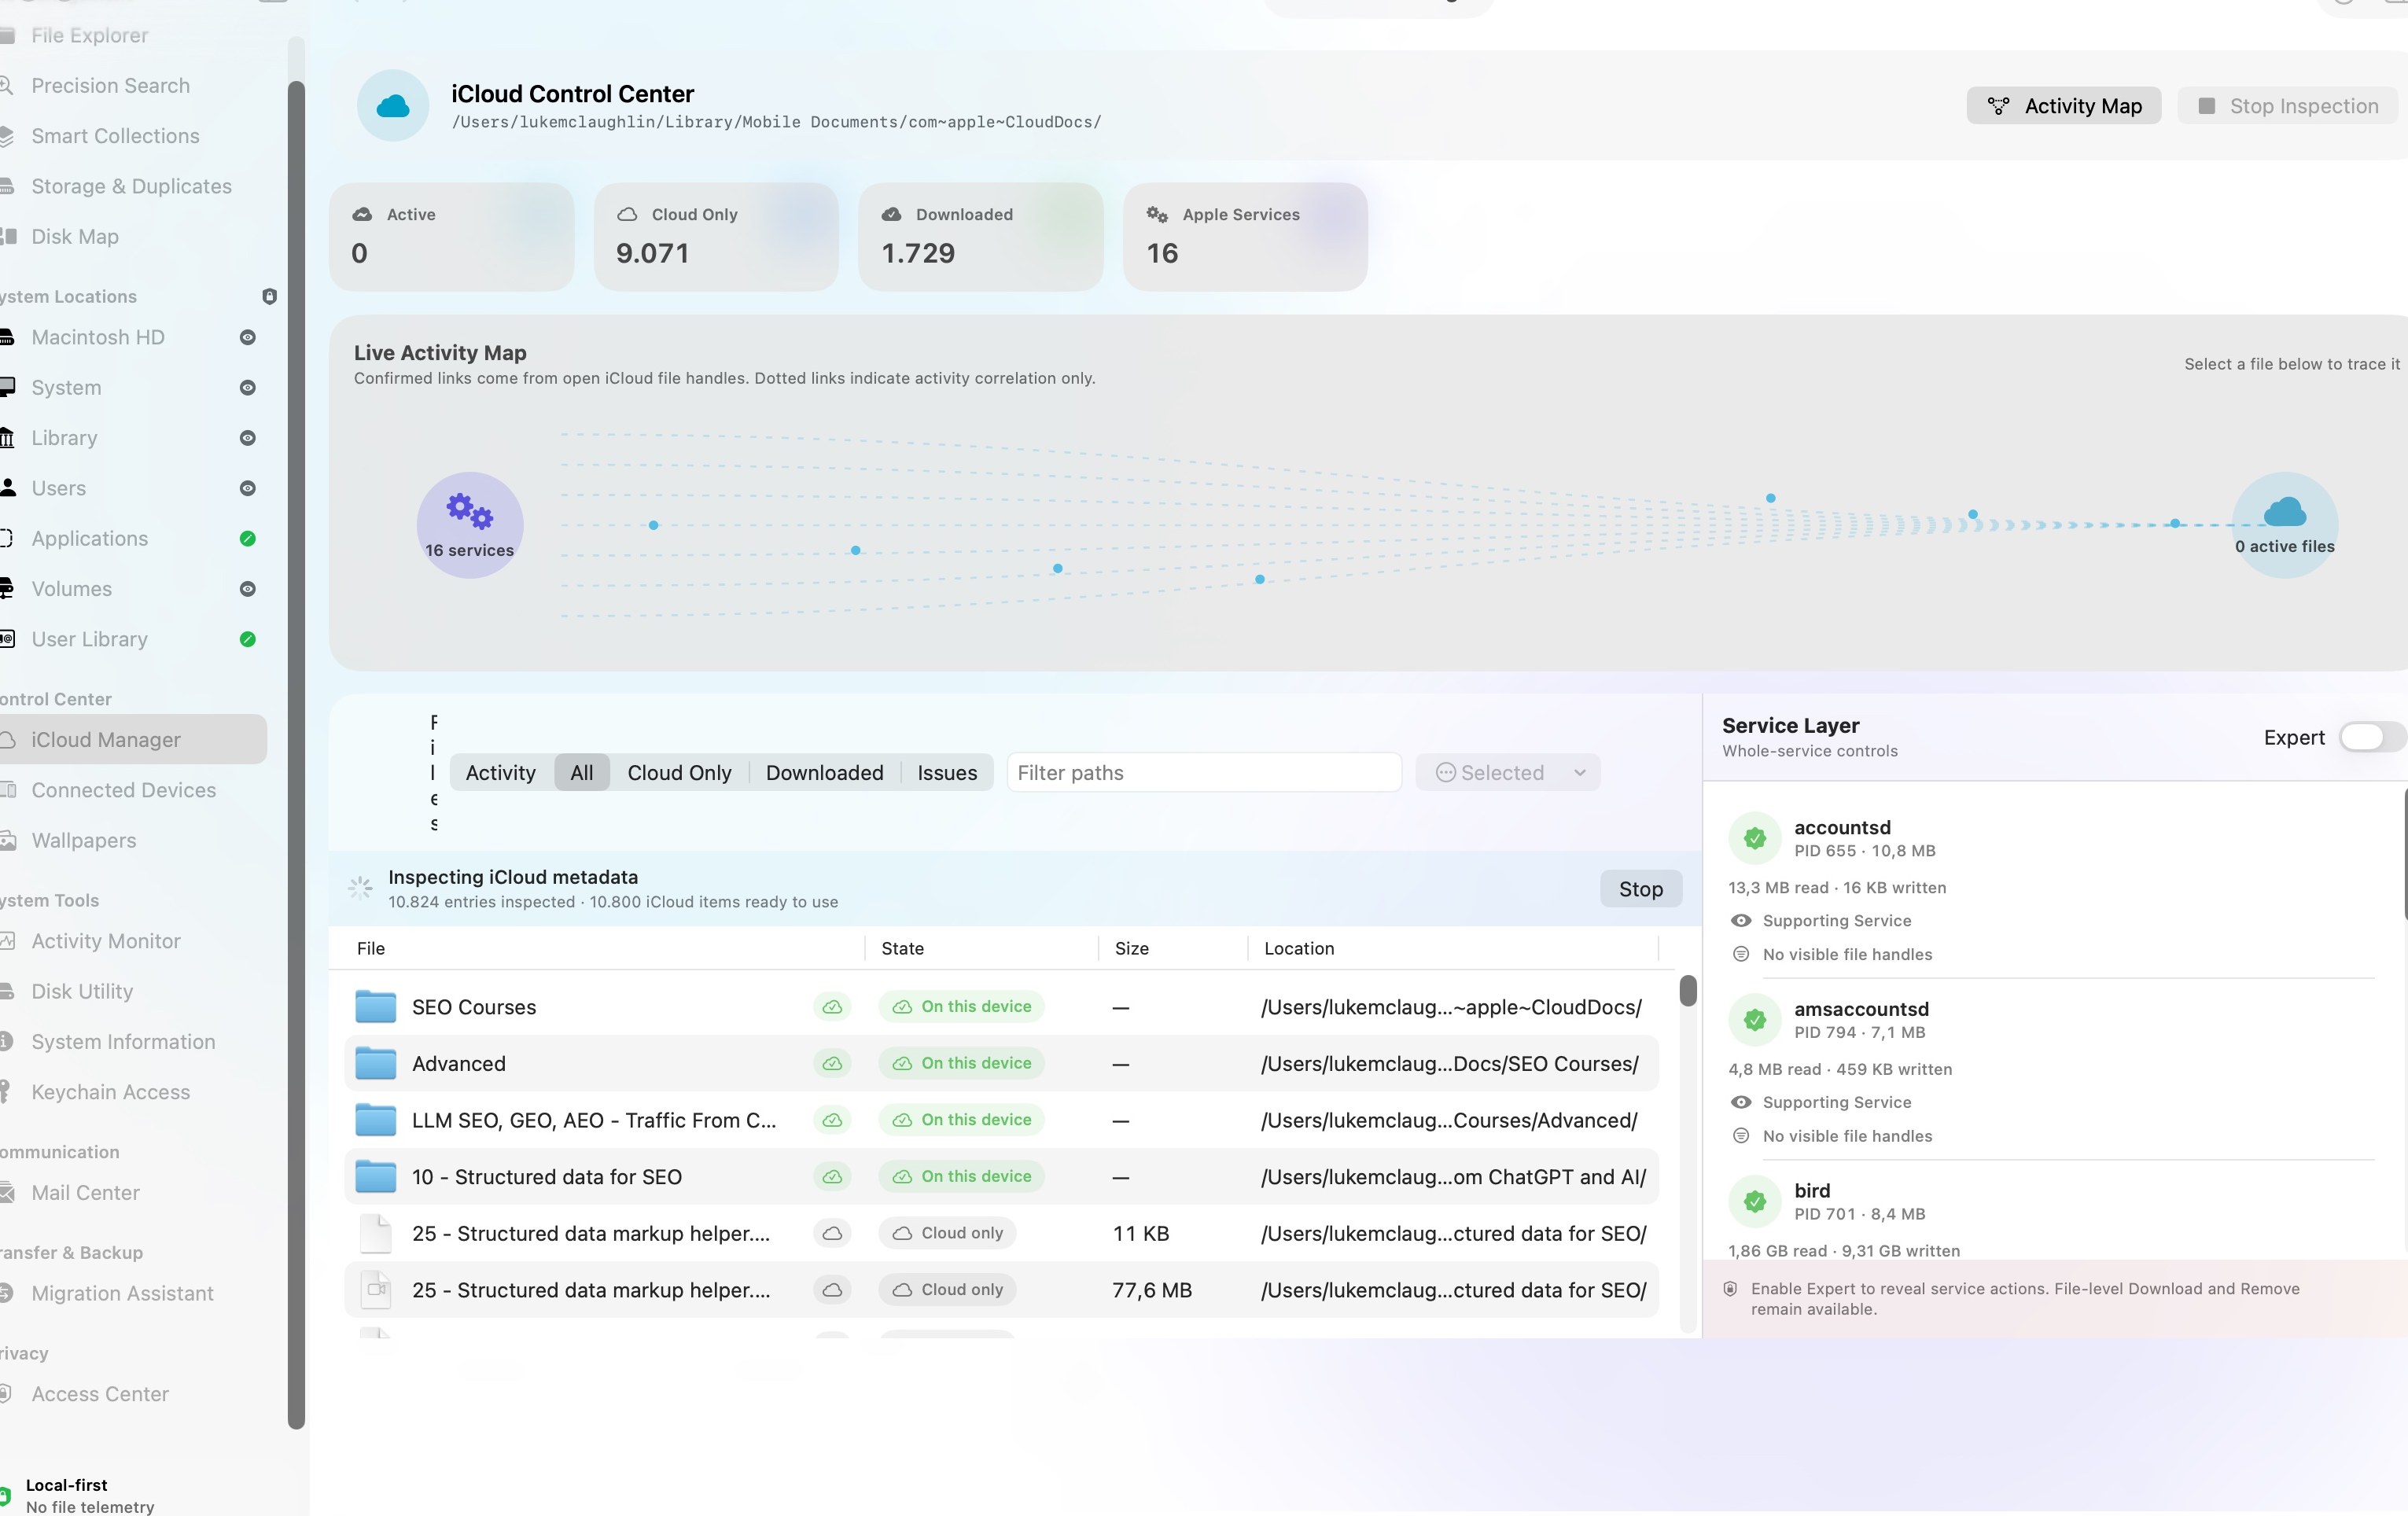Click the Stop Inspection button
Image resolution: width=2408 pixels, height=1516 pixels.
coord(2289,105)
